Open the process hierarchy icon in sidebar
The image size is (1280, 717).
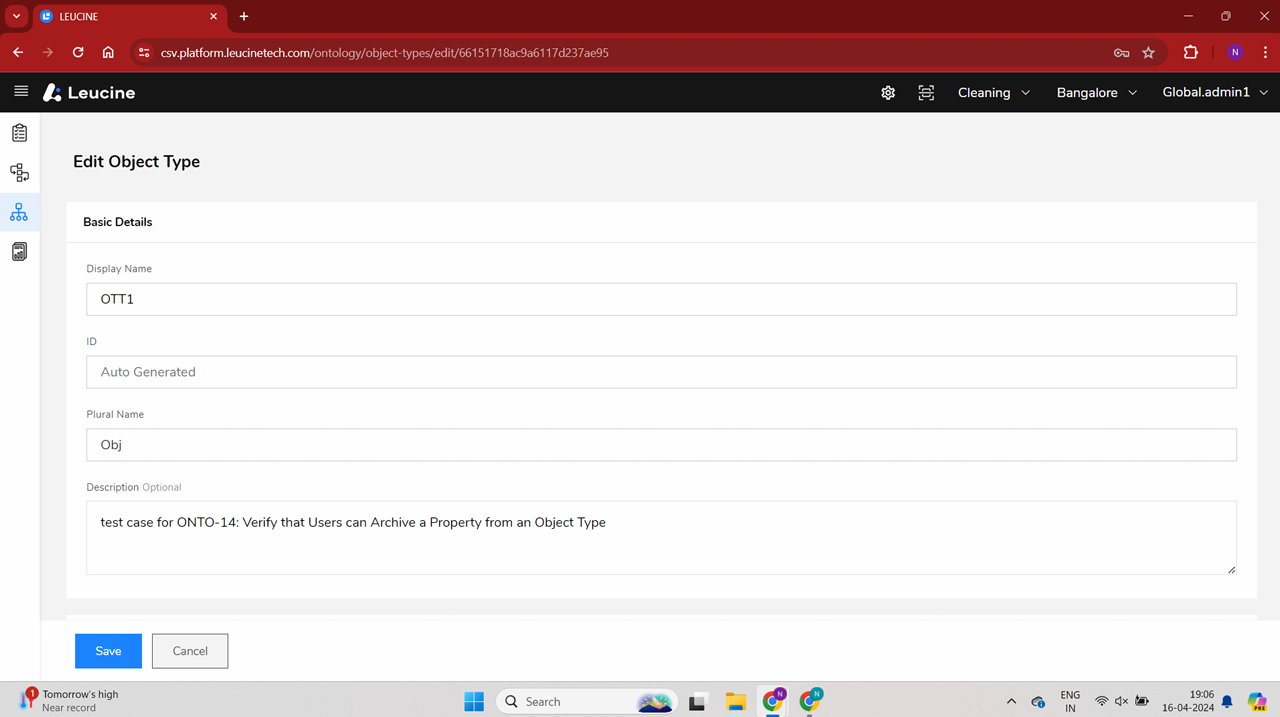19,173
